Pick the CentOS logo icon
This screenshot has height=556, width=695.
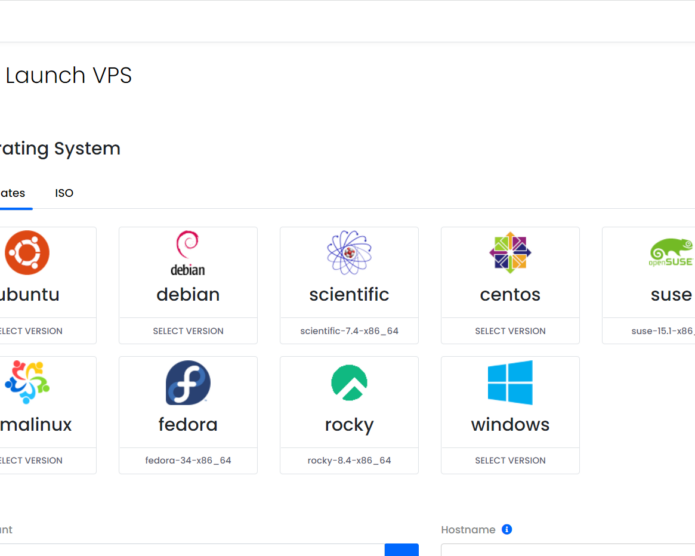510,253
